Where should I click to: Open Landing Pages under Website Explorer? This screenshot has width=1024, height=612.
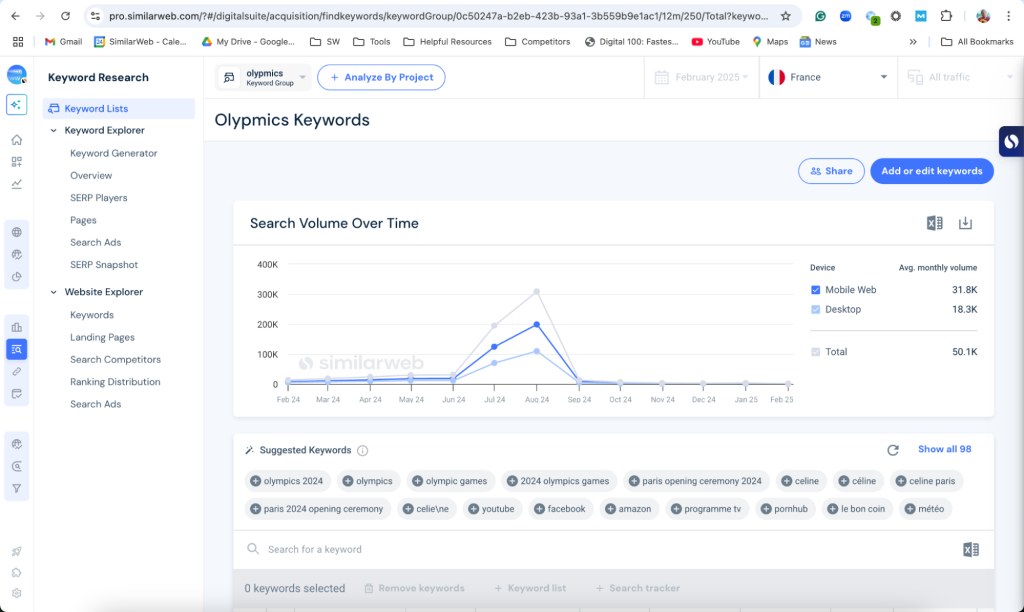point(102,337)
